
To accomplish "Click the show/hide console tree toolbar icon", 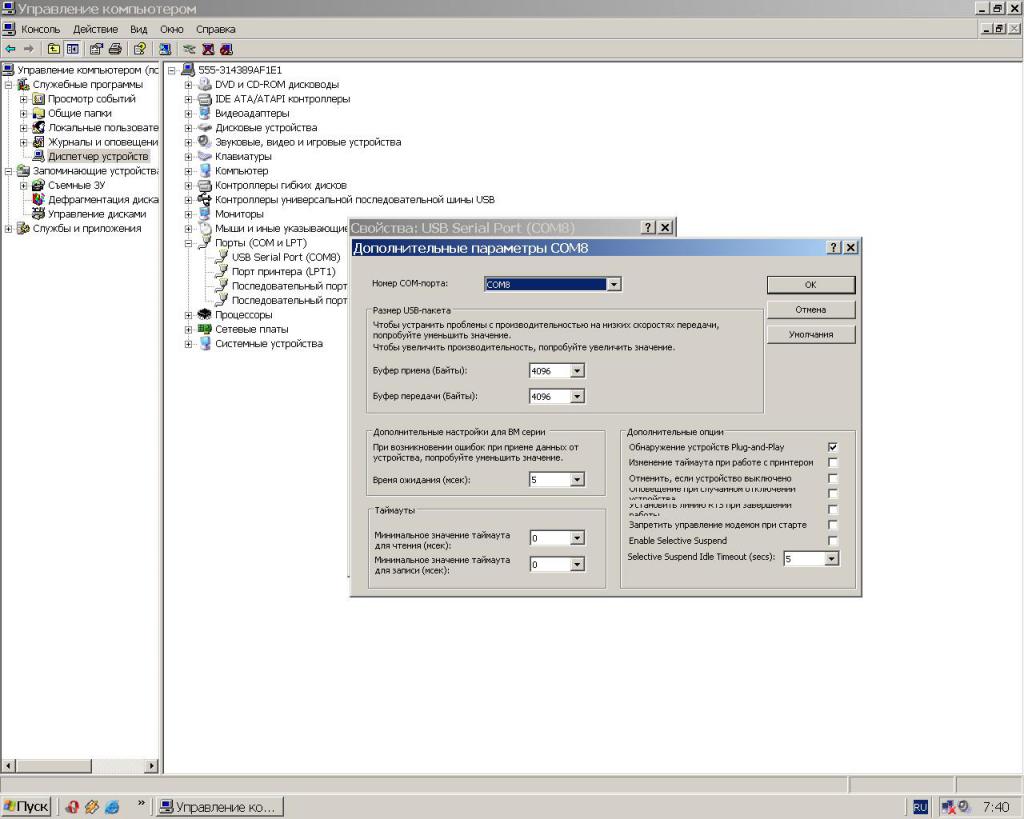I will pyautogui.click(x=73, y=48).
